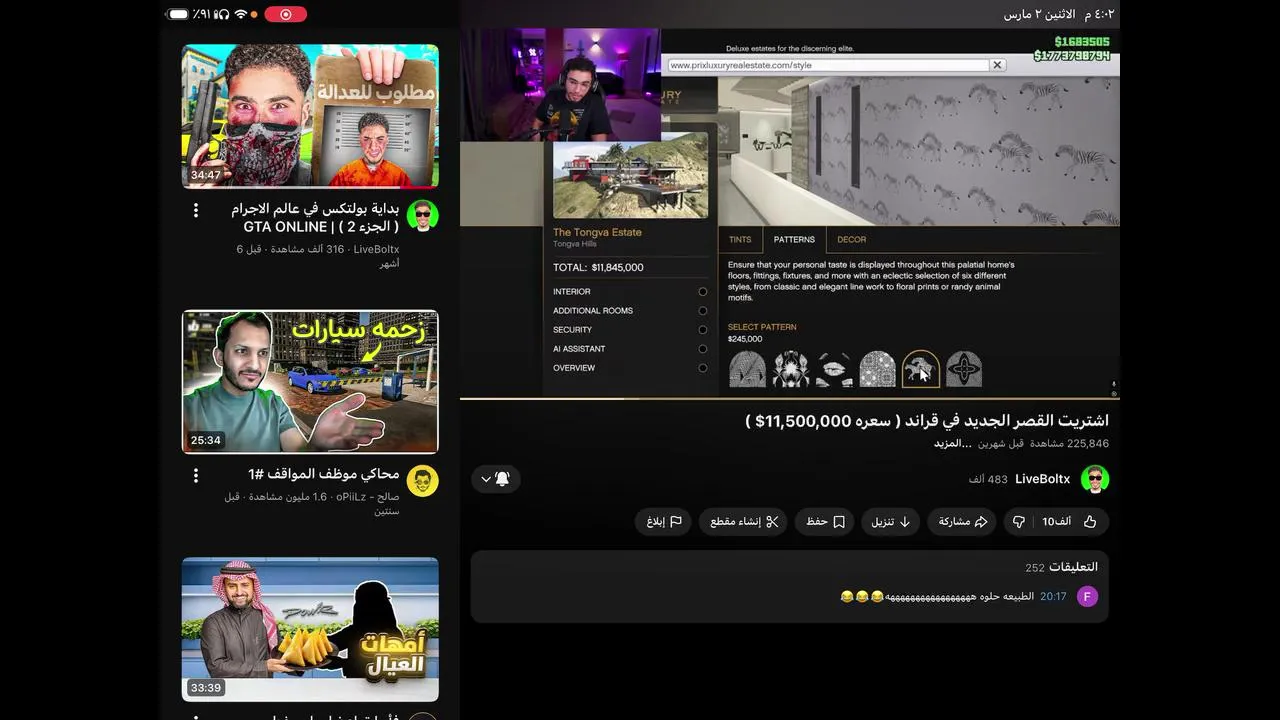This screenshot has width=1280, height=720.
Task: Tap the تنزيل download button
Action: pos(891,522)
